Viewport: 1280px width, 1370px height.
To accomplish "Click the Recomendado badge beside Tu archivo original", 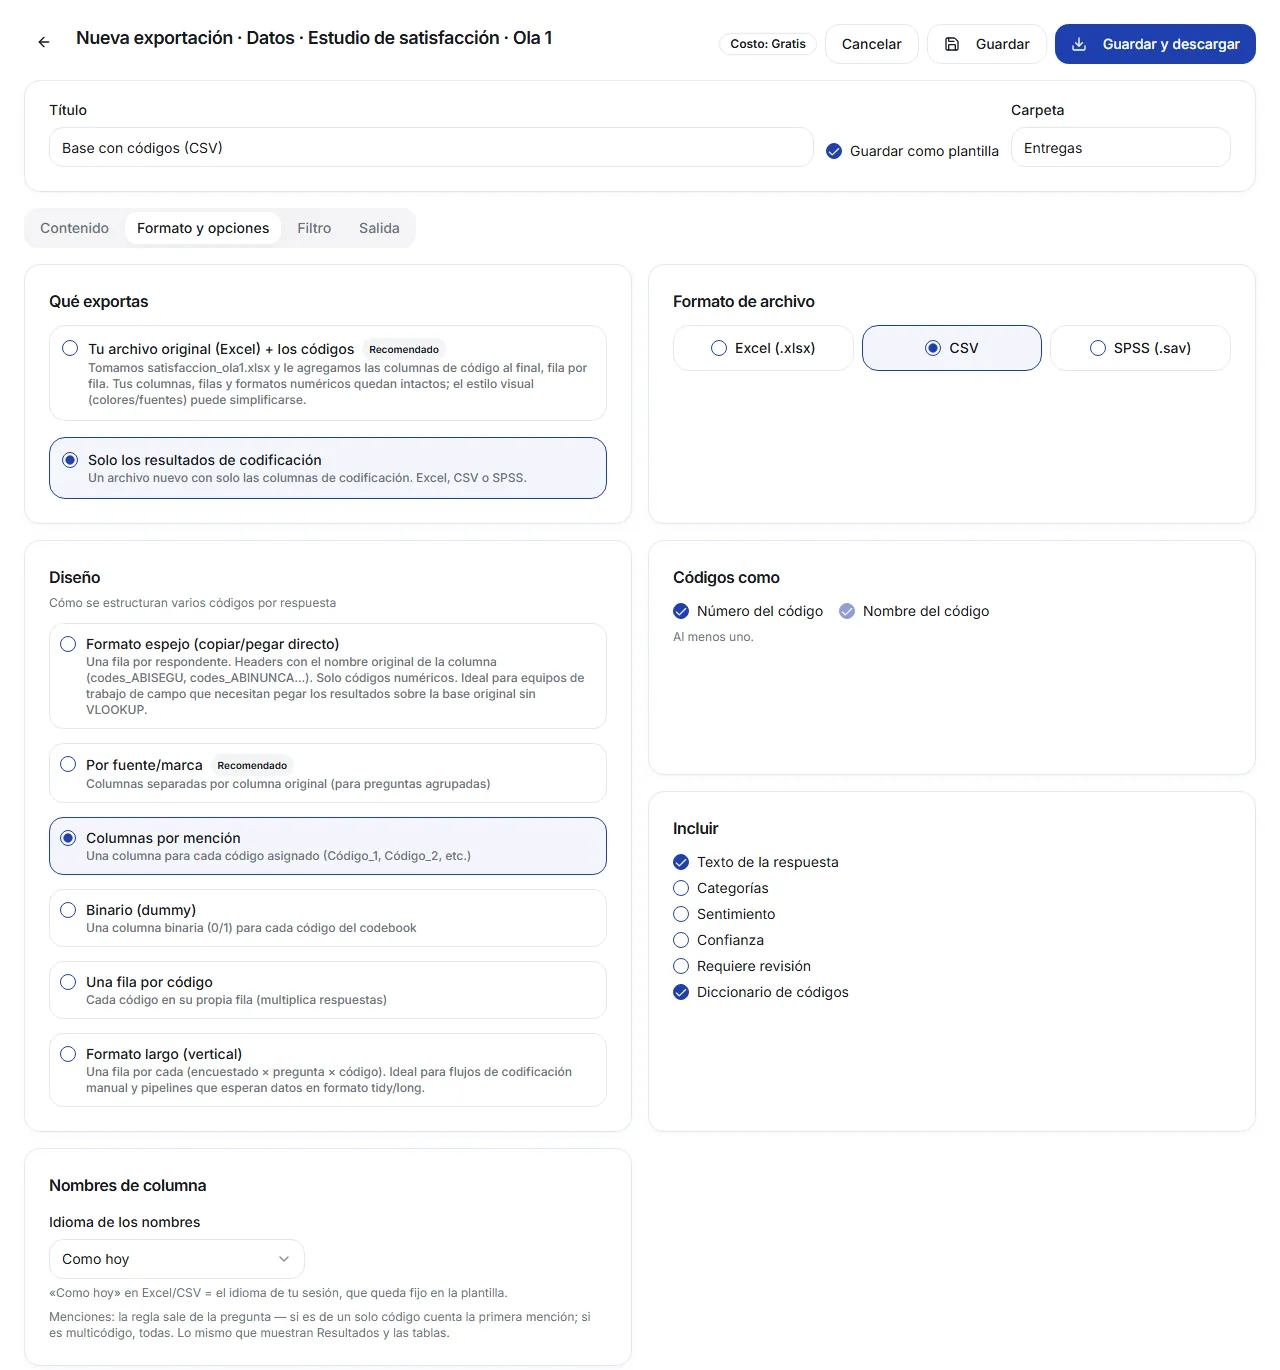I will pyautogui.click(x=404, y=350).
